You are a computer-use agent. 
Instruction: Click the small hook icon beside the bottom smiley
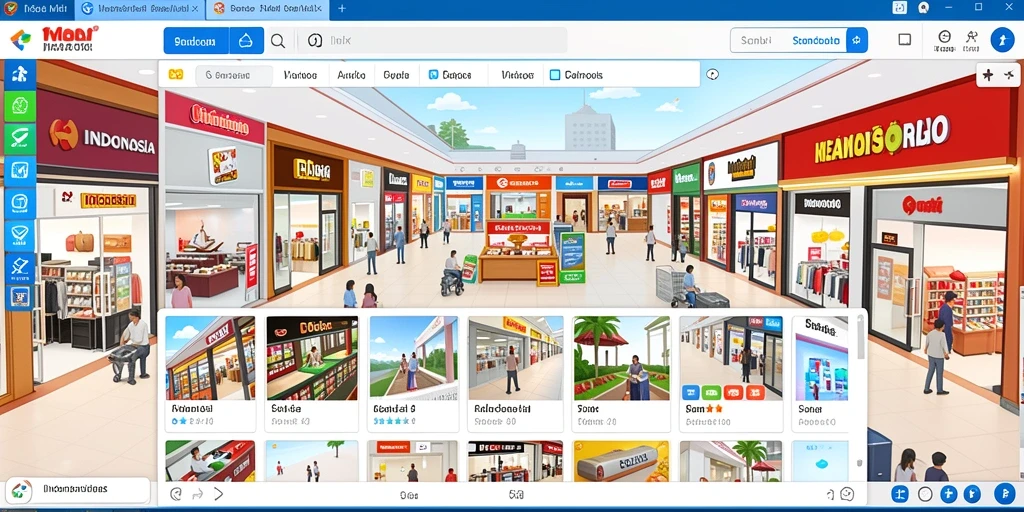829,494
